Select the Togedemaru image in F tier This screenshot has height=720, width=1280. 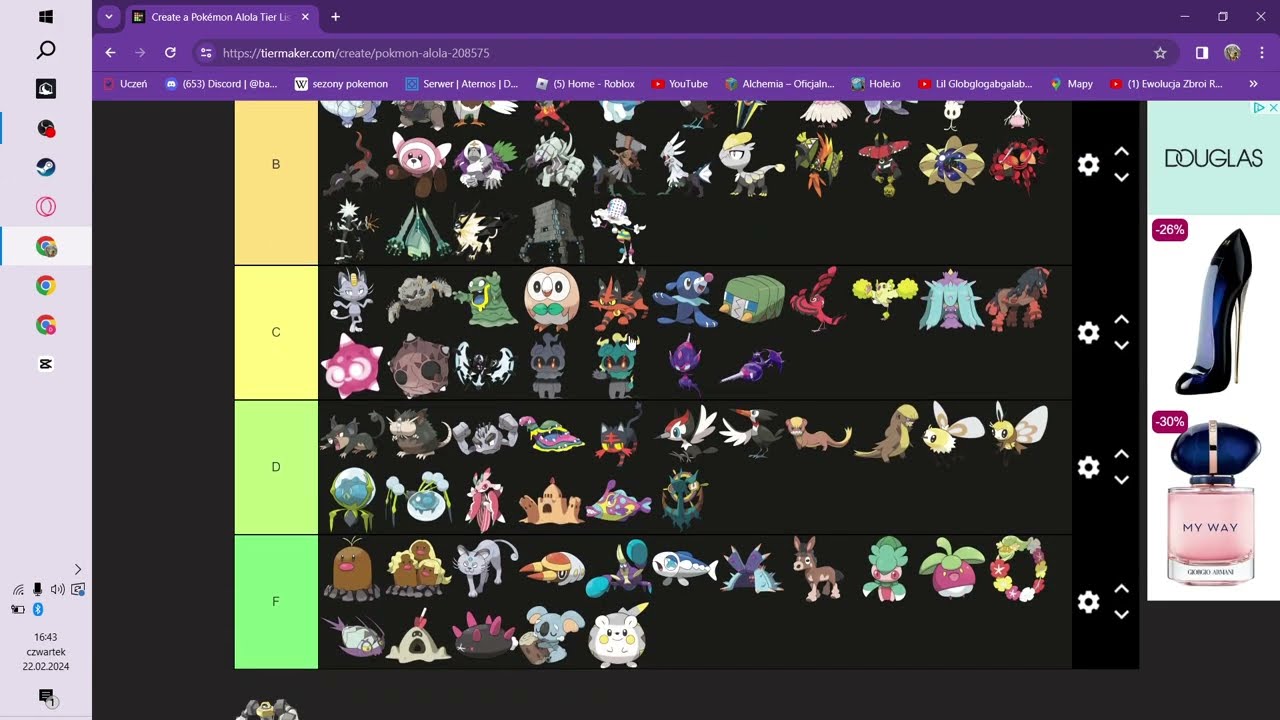tap(618, 636)
